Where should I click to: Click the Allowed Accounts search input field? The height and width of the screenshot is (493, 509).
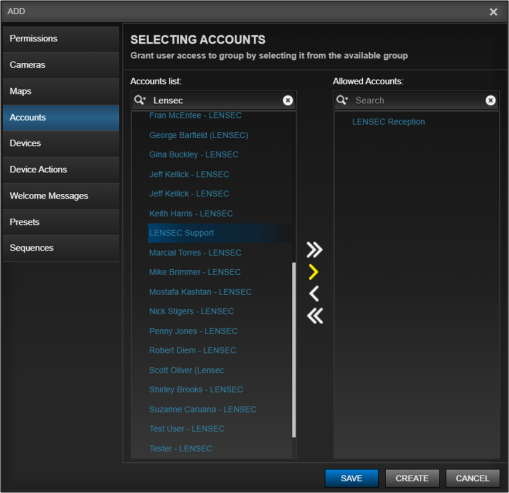[417, 100]
